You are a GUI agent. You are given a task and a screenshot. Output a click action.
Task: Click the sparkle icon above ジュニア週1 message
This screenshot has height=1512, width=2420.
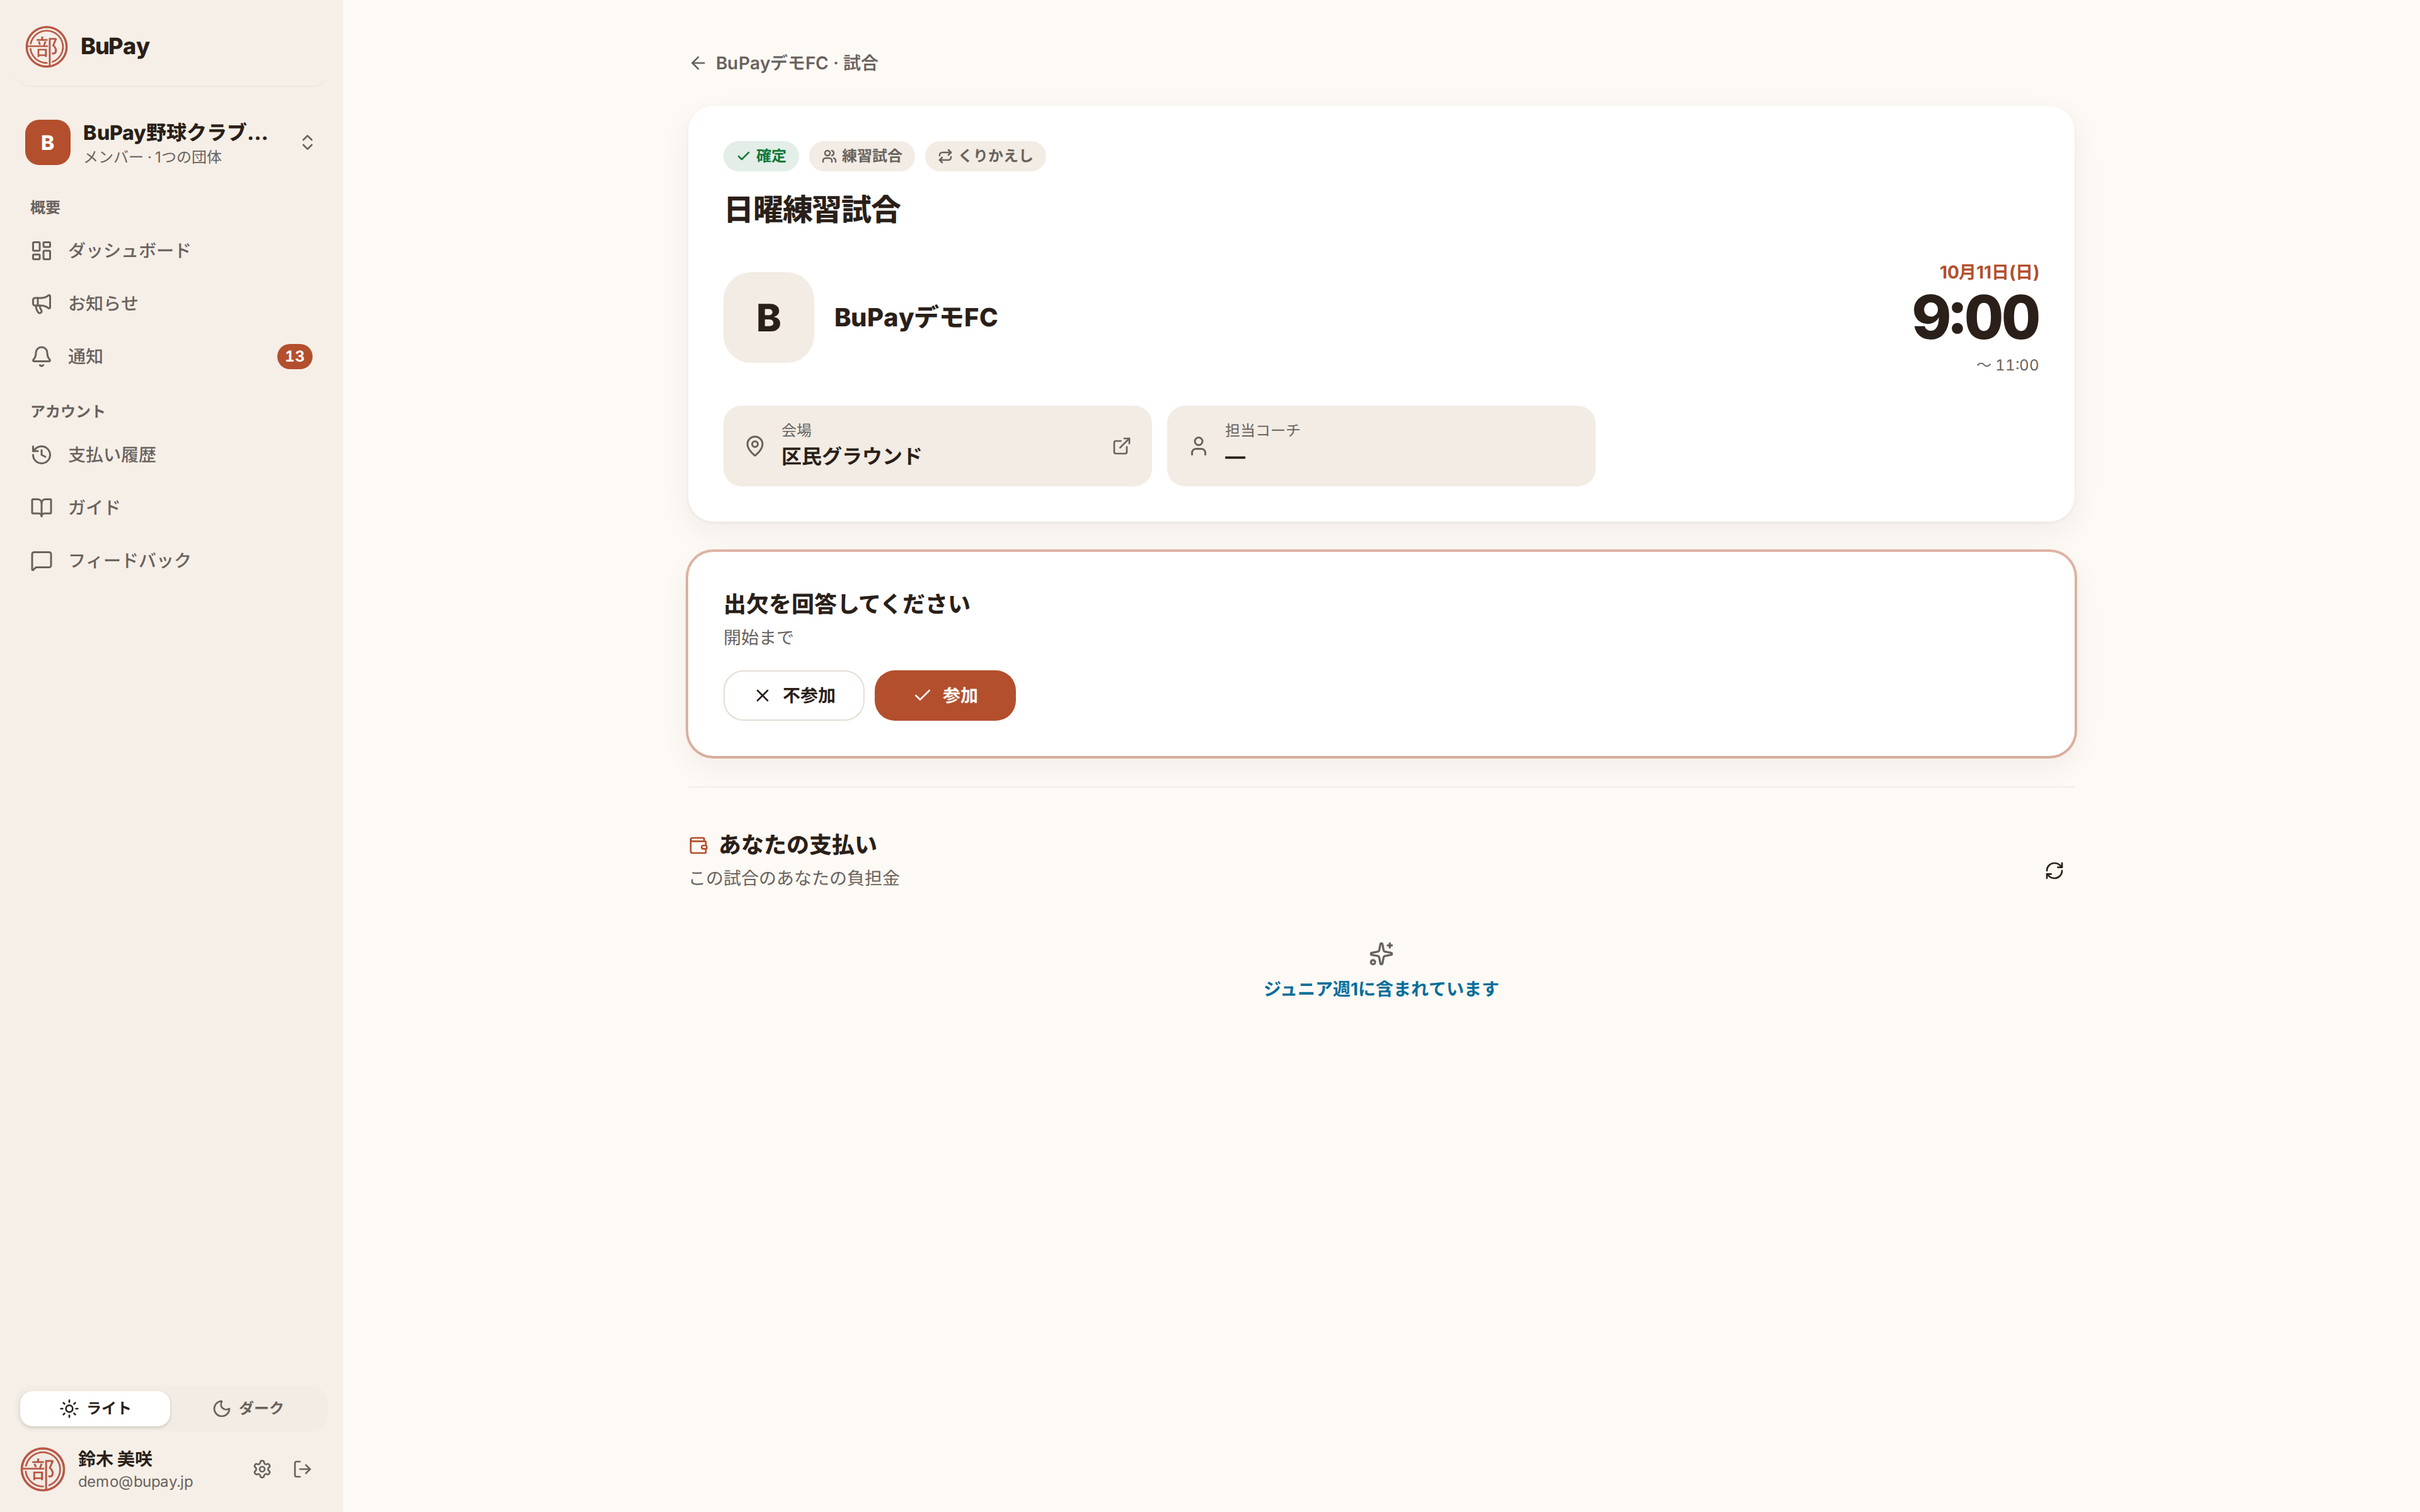[x=1381, y=953]
